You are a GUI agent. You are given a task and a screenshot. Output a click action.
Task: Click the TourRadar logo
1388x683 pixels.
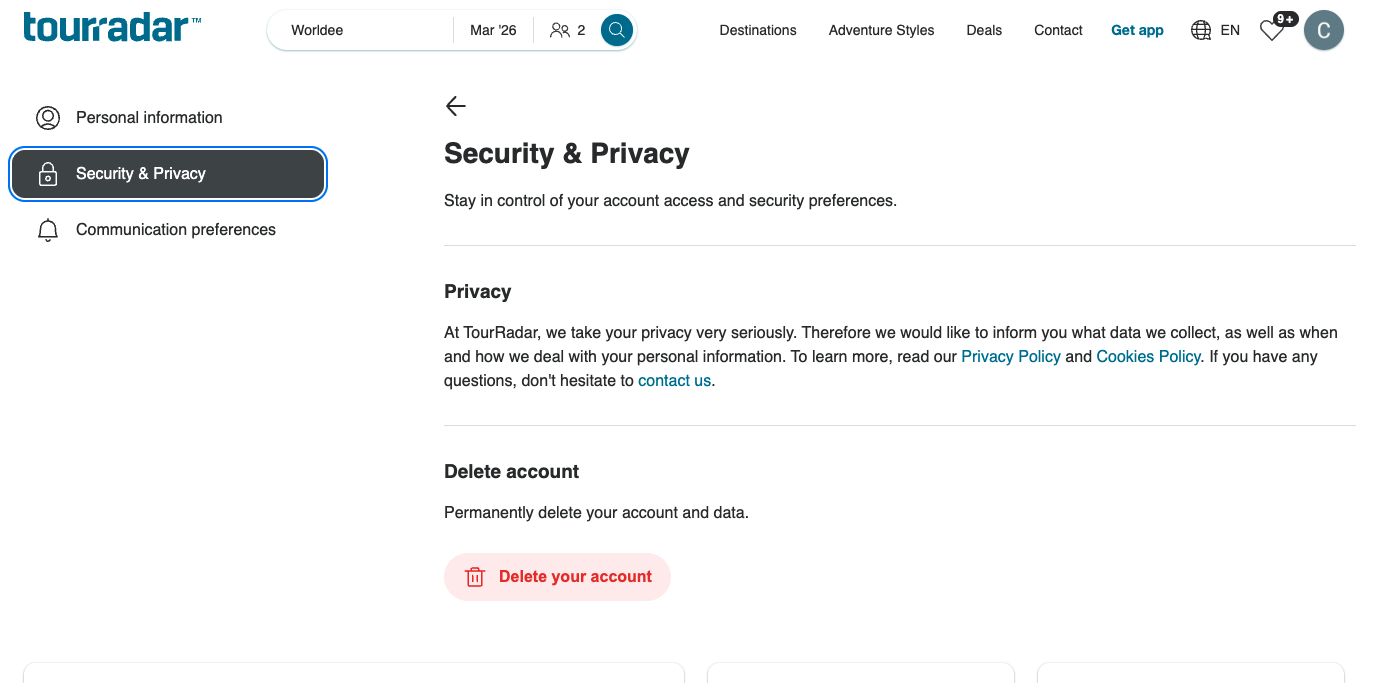(x=112, y=27)
